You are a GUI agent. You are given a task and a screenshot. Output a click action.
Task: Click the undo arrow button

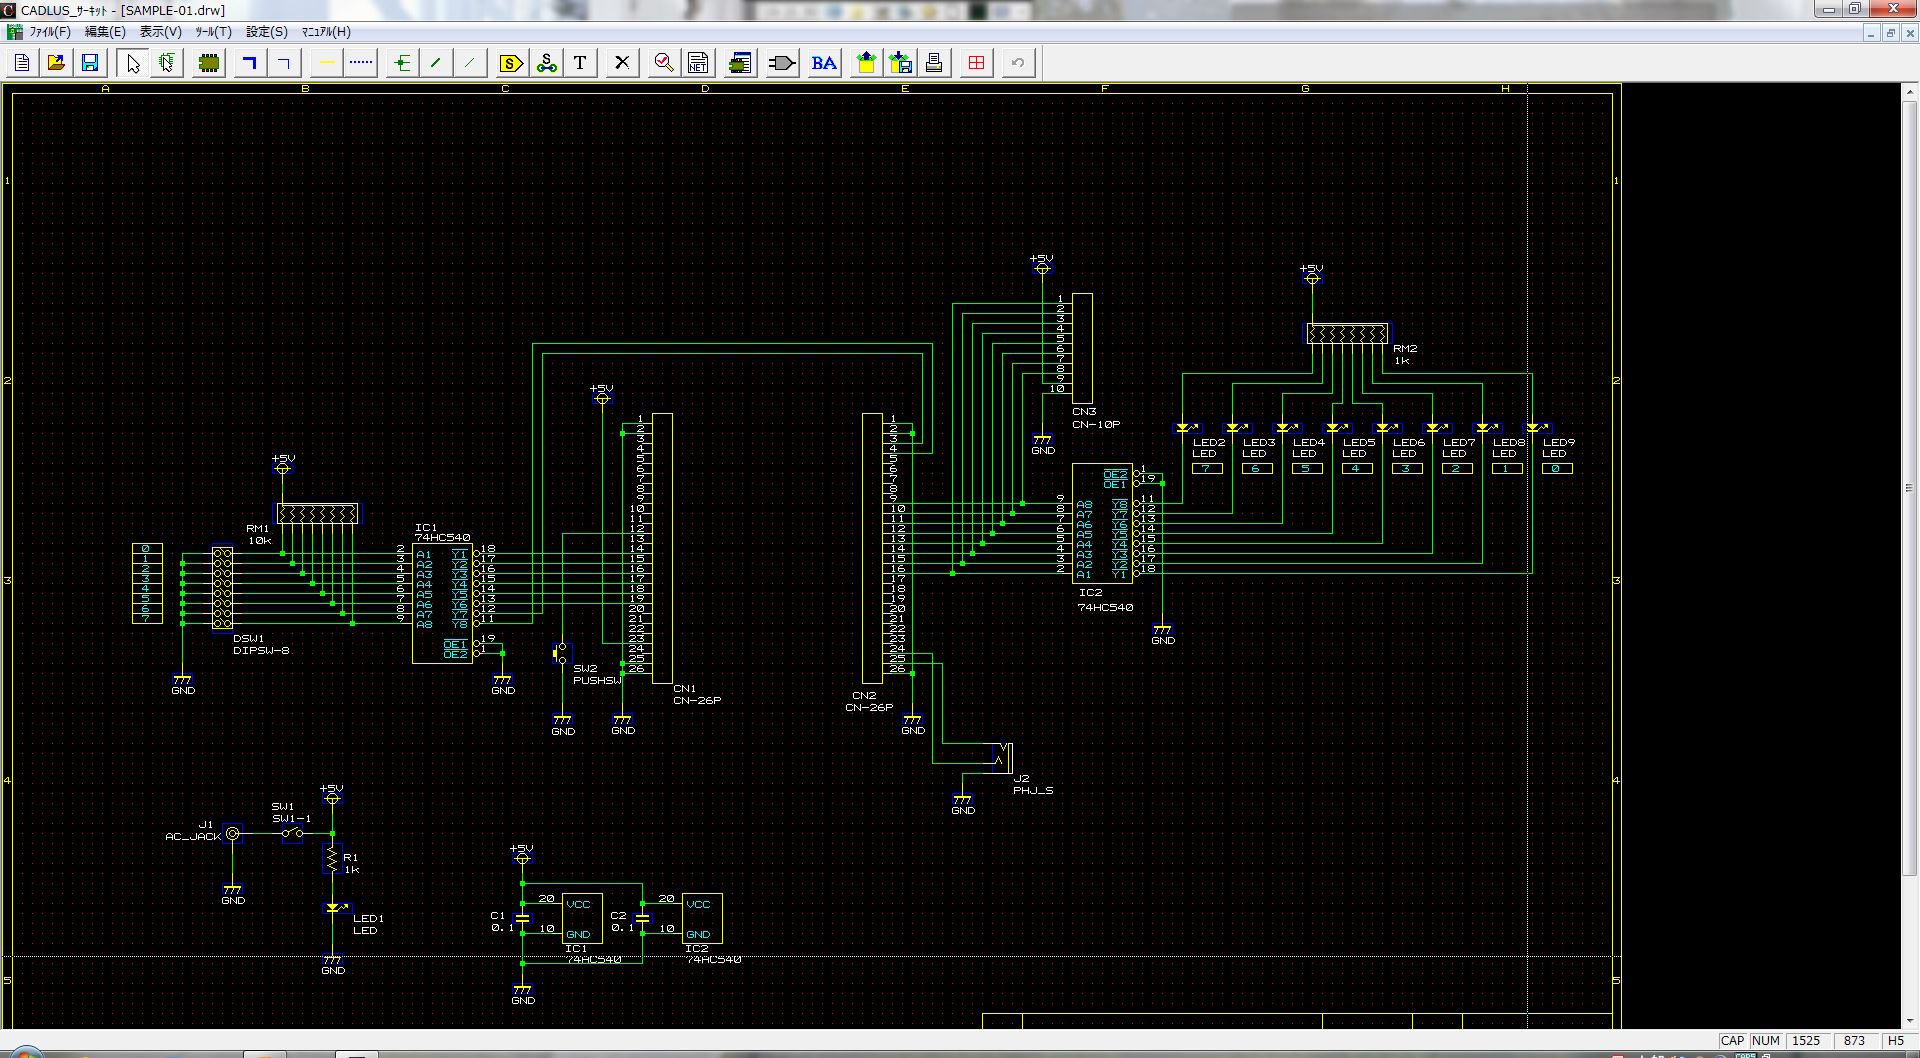coord(1018,63)
